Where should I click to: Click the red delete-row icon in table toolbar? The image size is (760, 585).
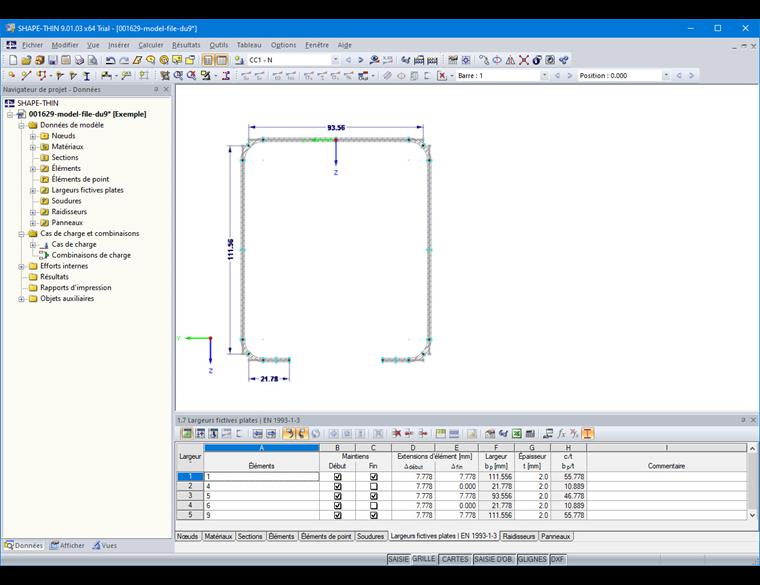pyautogui.click(x=396, y=434)
